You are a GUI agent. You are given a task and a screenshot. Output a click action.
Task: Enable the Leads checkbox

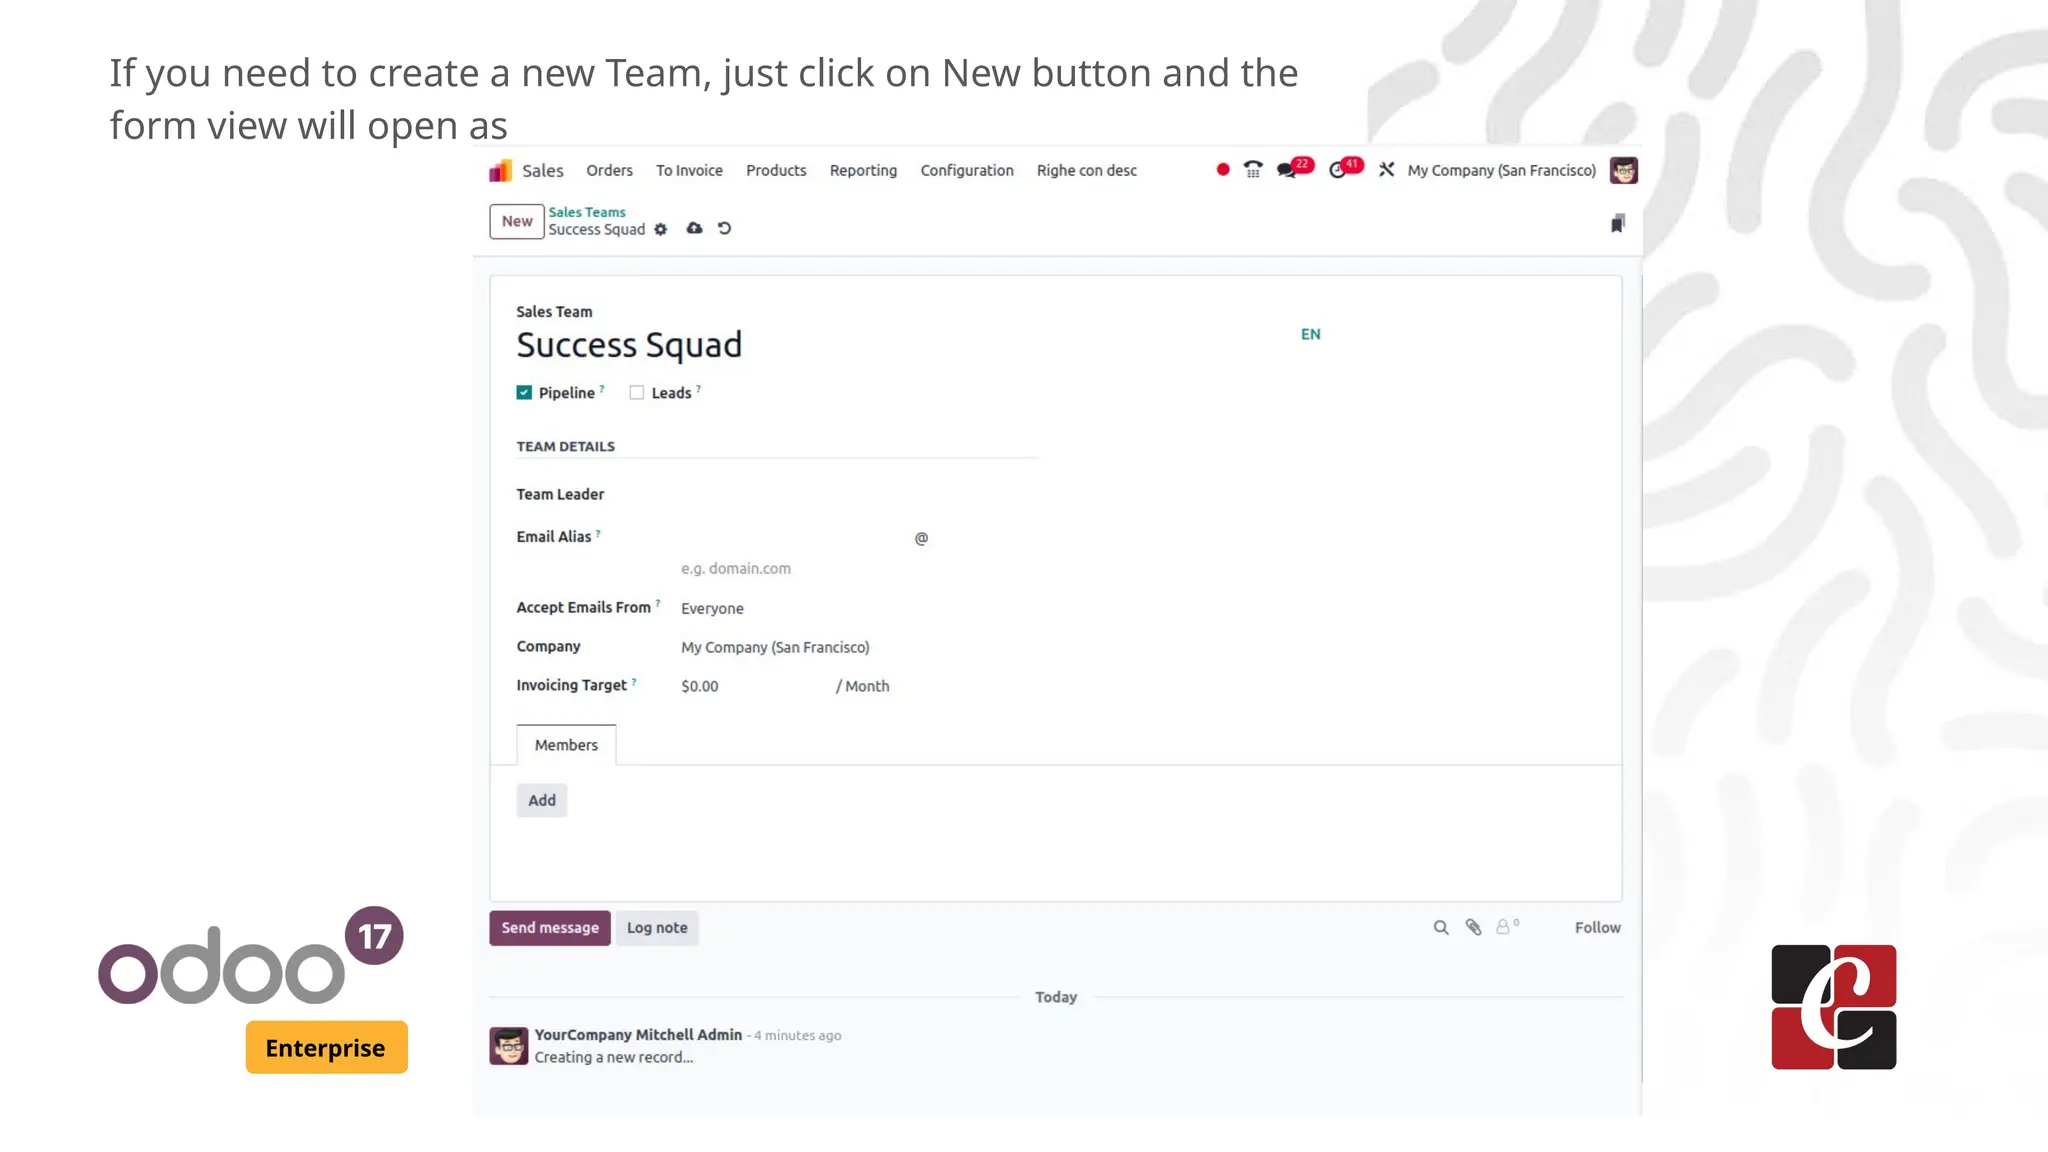636,393
